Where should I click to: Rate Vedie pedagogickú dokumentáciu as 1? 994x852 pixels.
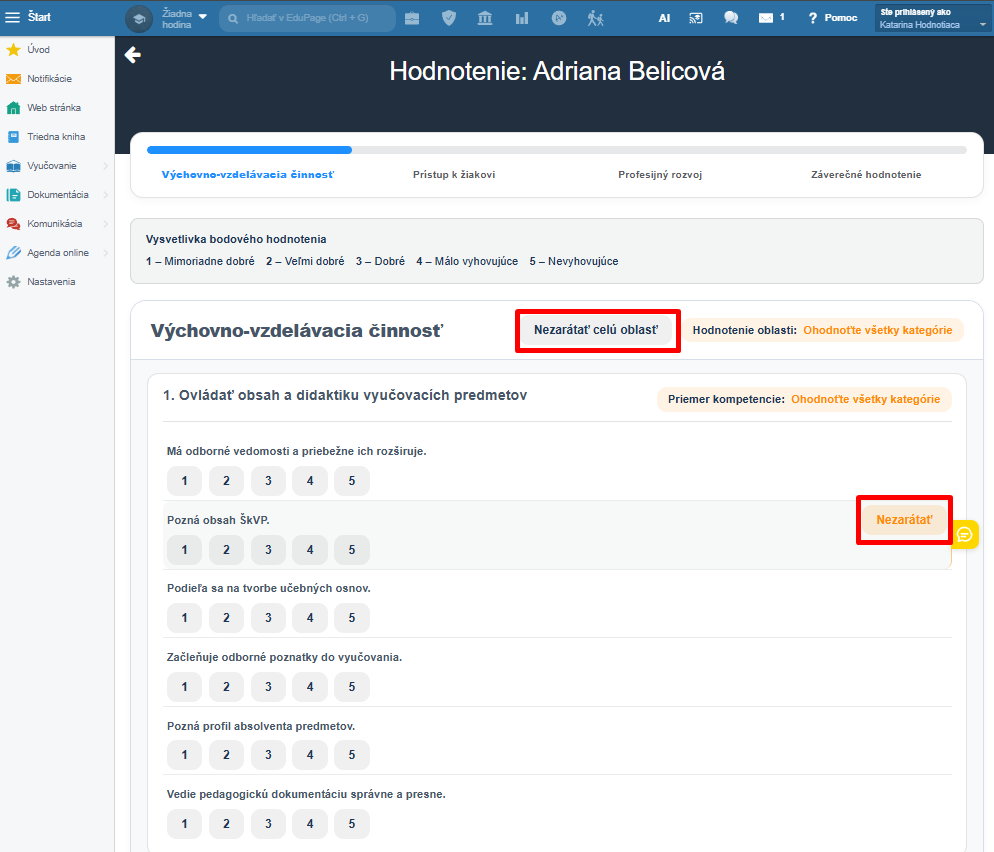coord(184,824)
